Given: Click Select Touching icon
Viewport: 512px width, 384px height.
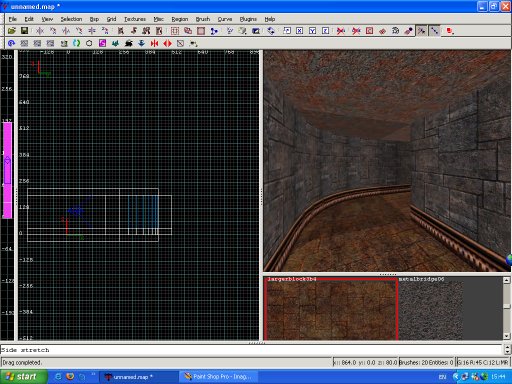Looking at the screenshot, I should pyautogui.click(x=133, y=31).
